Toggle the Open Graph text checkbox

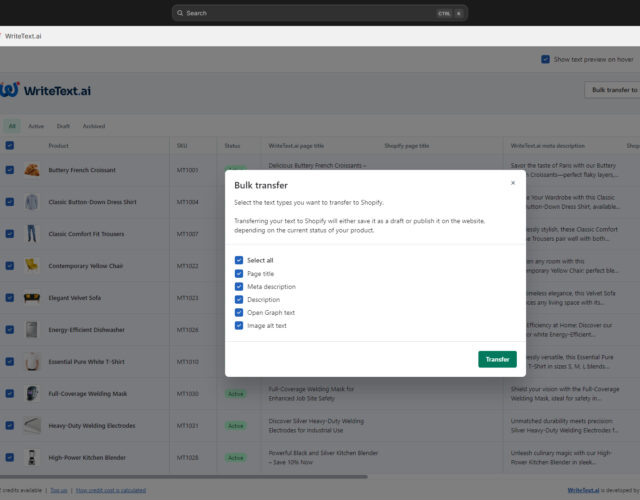[239, 312]
